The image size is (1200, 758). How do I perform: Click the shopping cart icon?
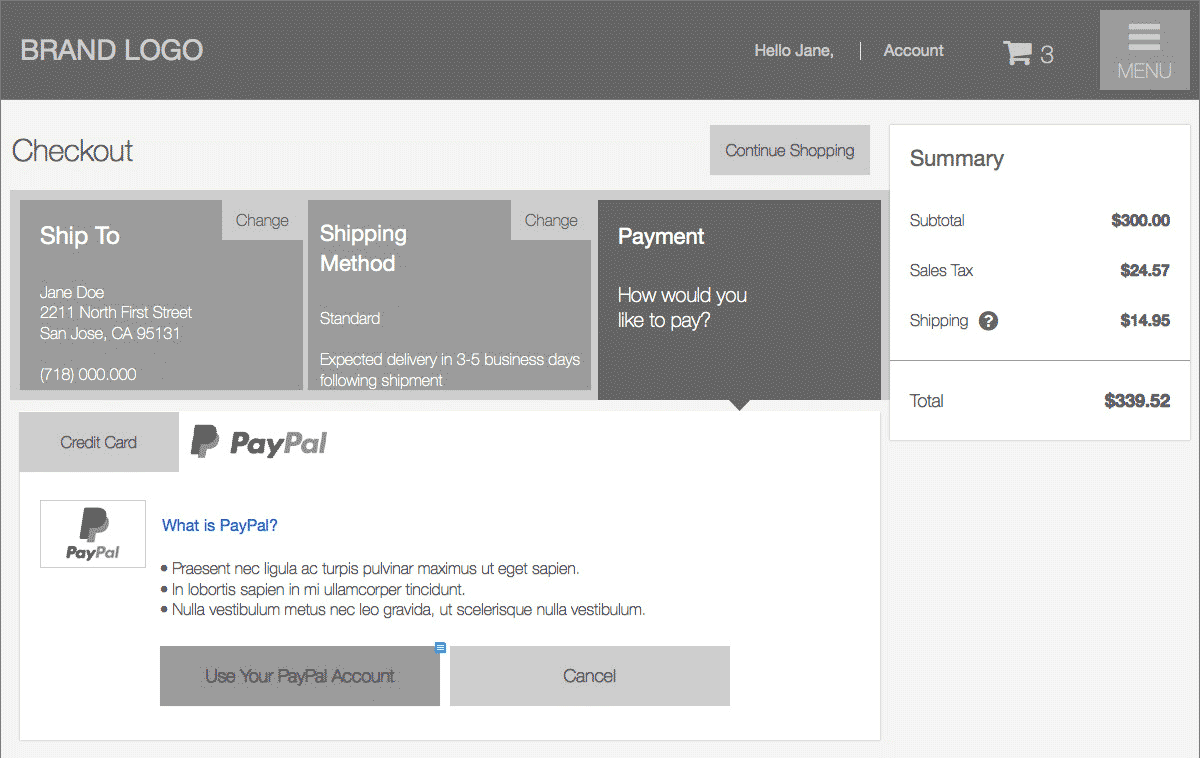(x=1017, y=52)
